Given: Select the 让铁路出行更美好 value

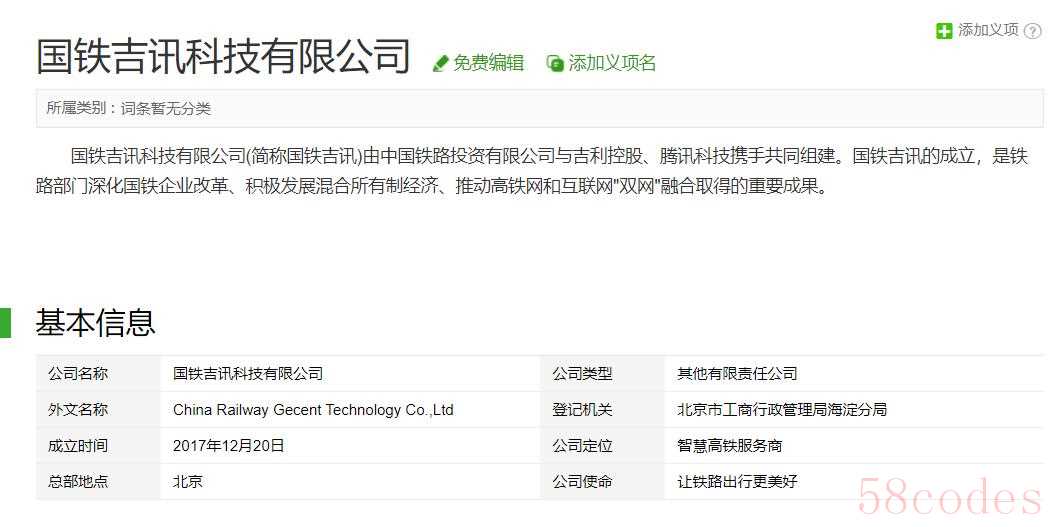Looking at the screenshot, I should tap(737, 482).
